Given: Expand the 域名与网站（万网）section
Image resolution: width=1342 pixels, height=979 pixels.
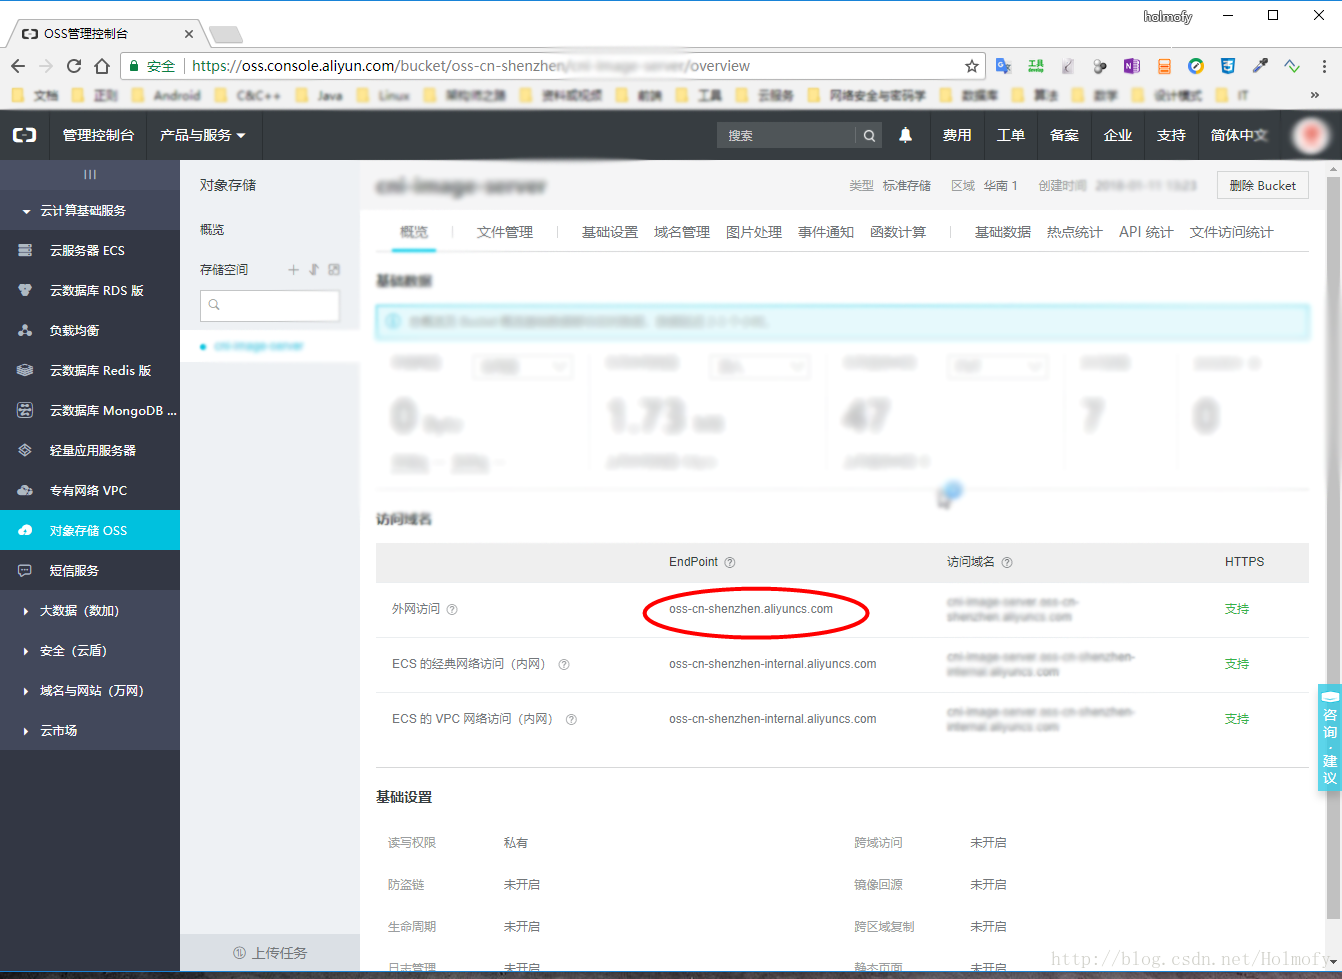Looking at the screenshot, I should 90,691.
